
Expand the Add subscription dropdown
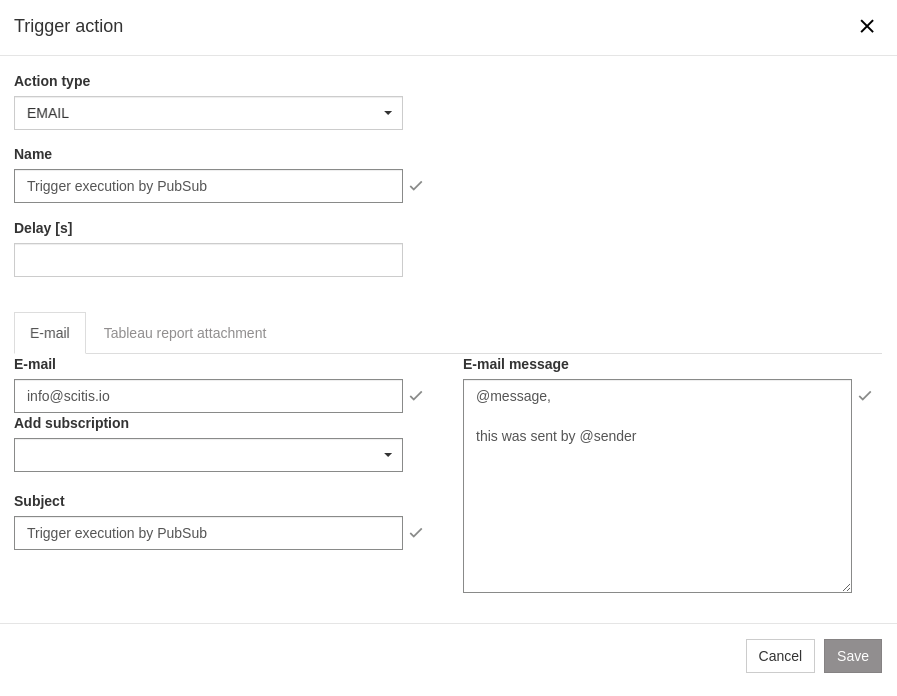(x=208, y=455)
